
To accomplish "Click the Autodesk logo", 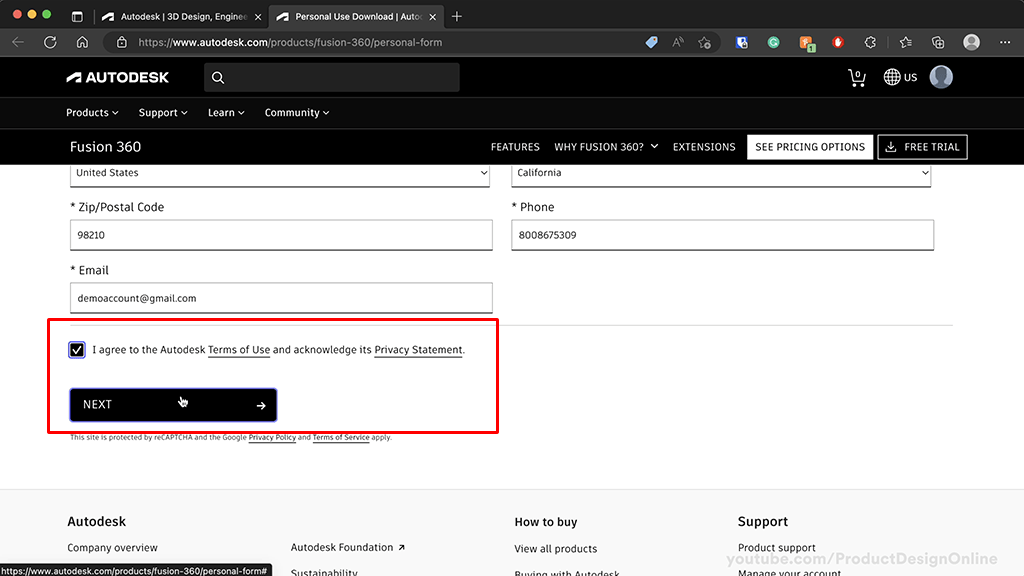I will (x=118, y=77).
